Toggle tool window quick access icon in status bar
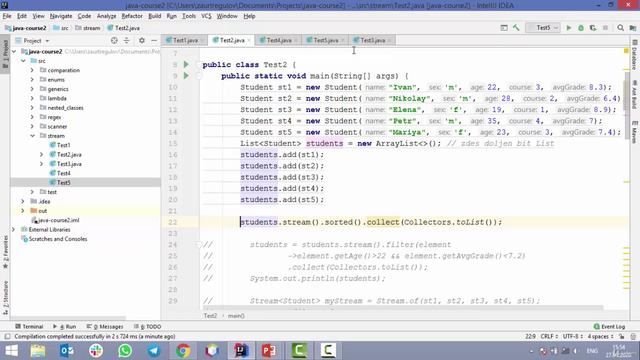Image resolution: width=640 pixels, height=360 pixels. click(x=7, y=336)
